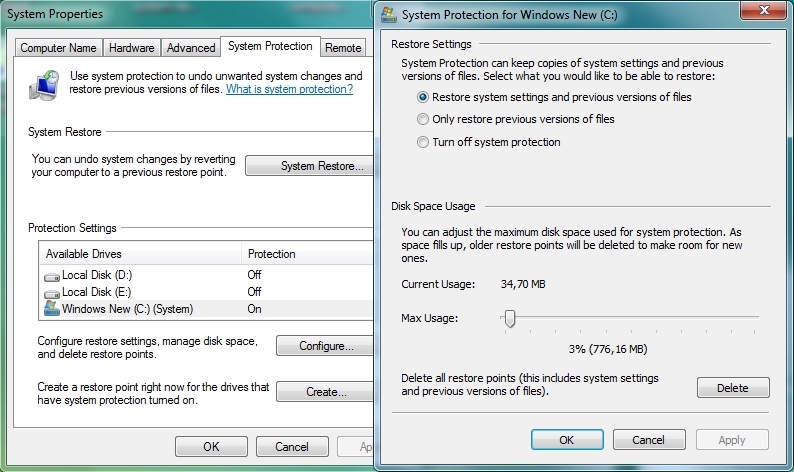Viewport: 794px width, 472px height.
Task: Open the Hardware tab
Action: click(132, 48)
